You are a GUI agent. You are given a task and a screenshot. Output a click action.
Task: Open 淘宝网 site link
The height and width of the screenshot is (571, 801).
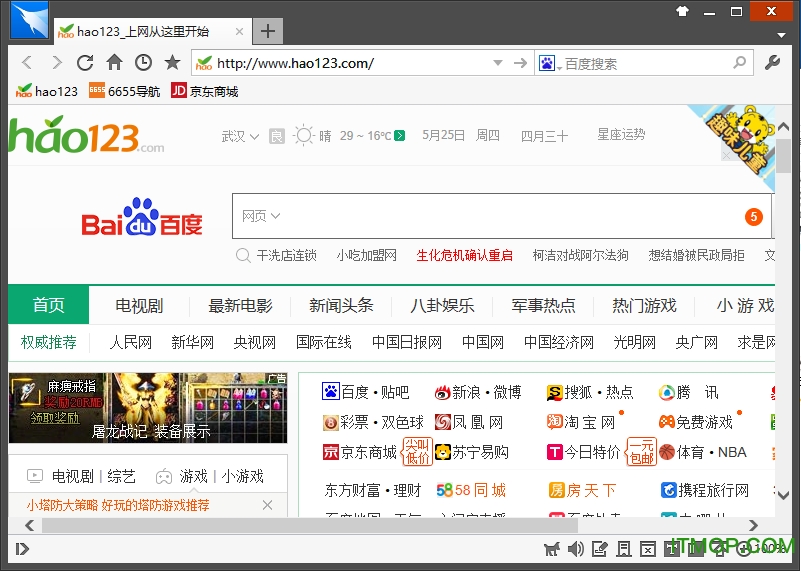[581, 422]
